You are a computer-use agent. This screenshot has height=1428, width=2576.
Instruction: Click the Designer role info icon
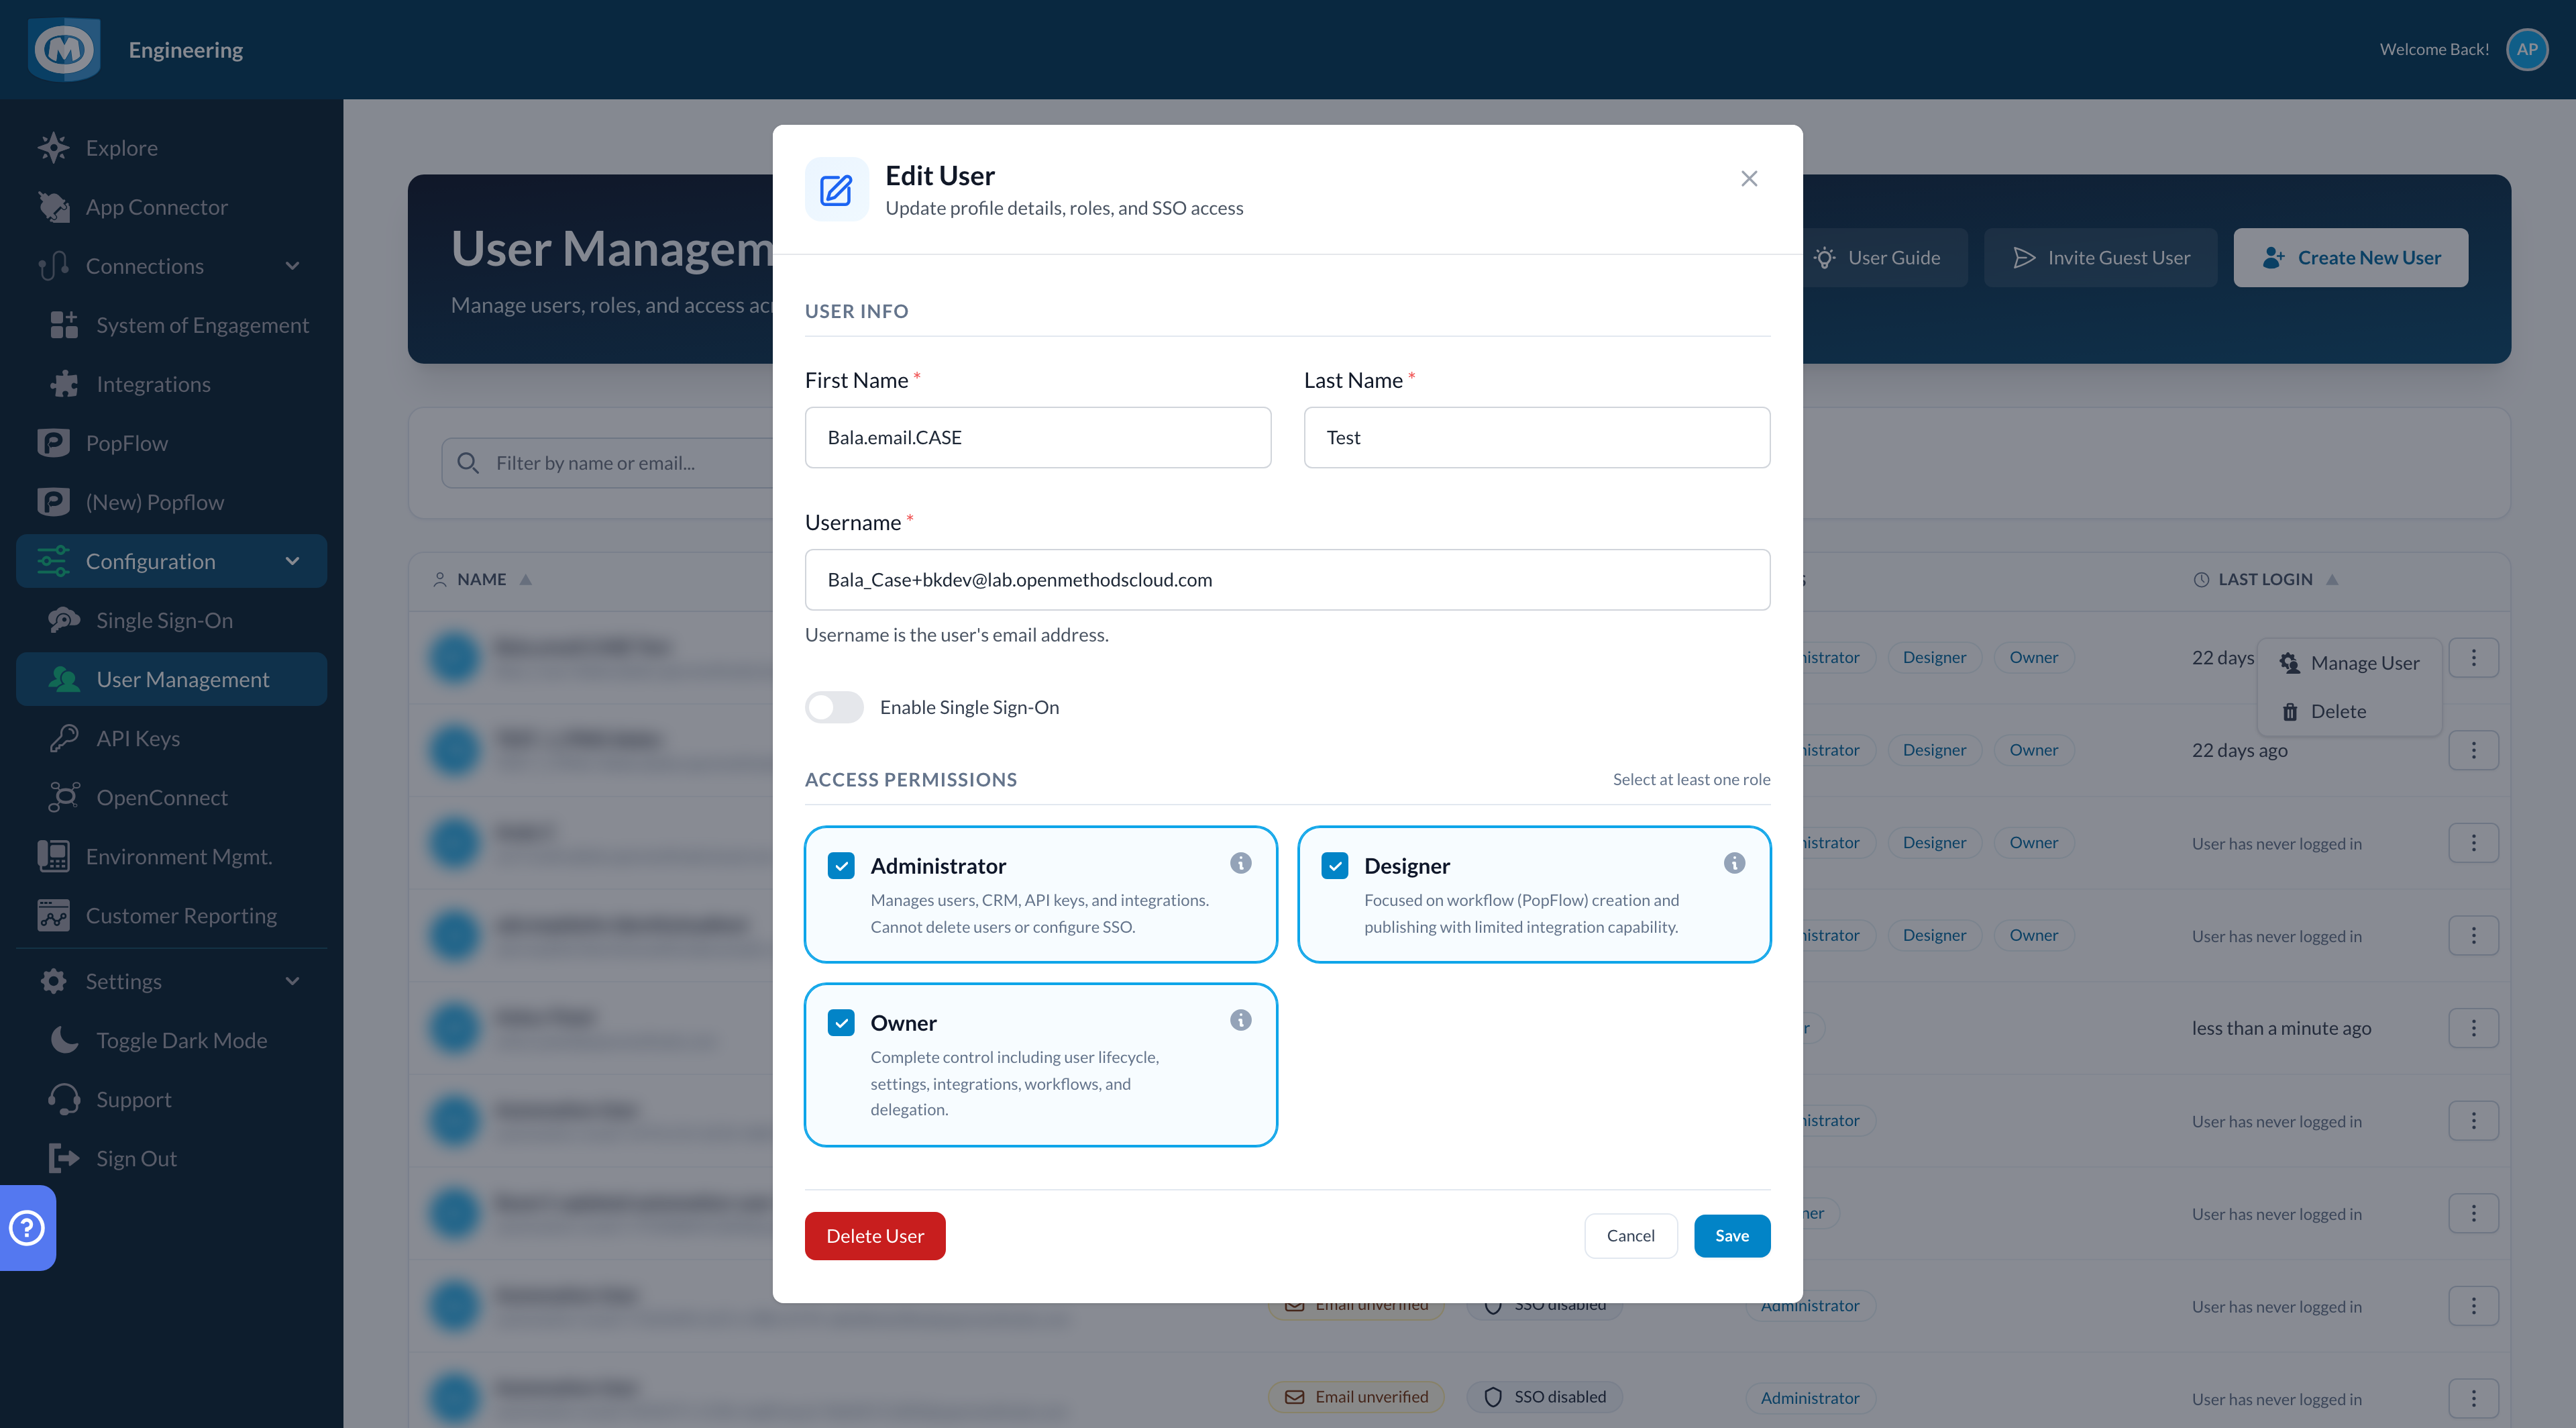(1734, 863)
